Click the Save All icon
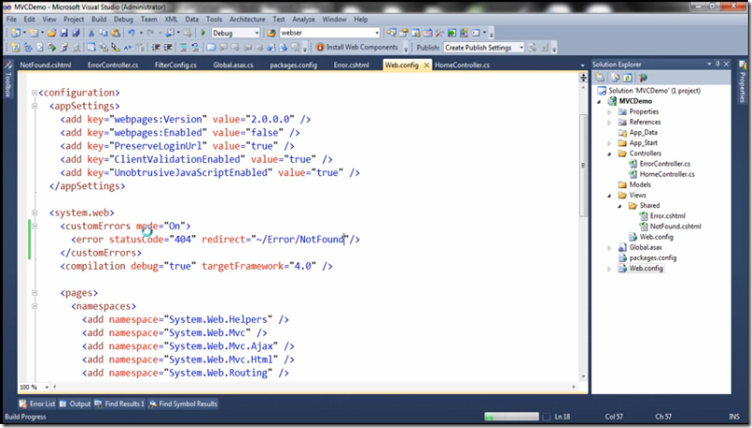The width and height of the screenshot is (752, 428). coord(76,33)
